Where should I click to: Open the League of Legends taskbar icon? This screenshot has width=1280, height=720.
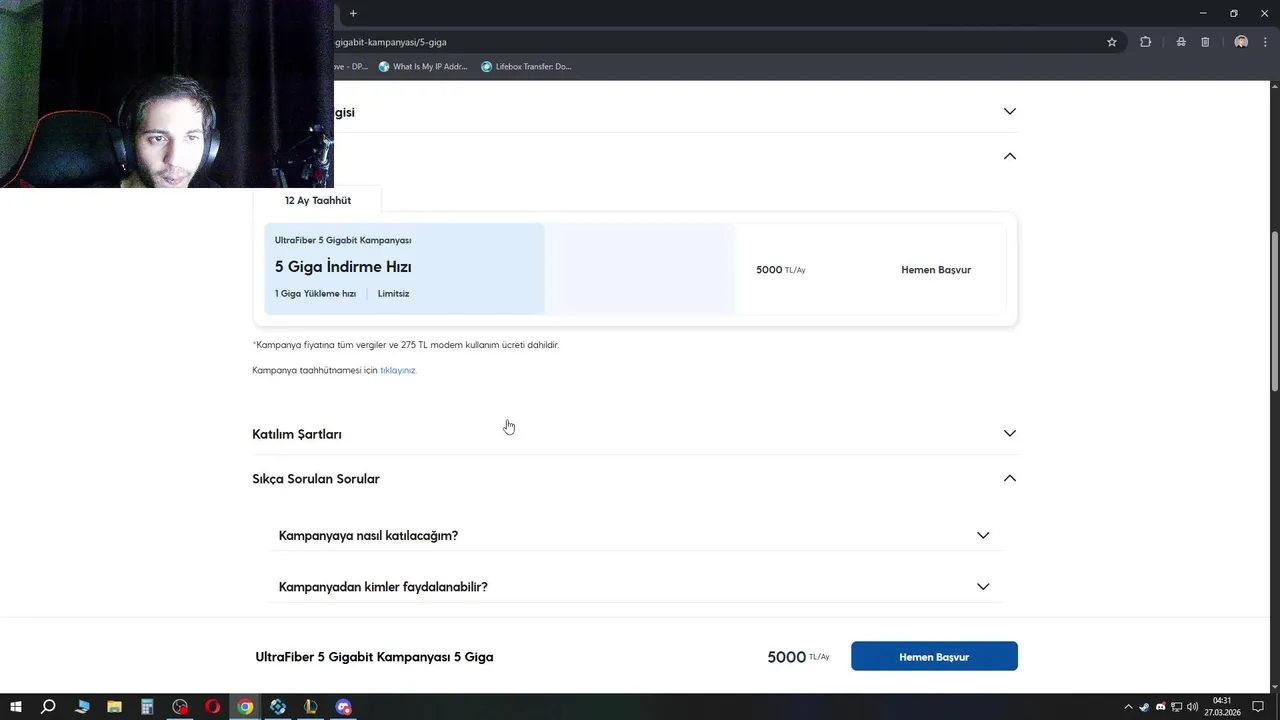coord(311,707)
